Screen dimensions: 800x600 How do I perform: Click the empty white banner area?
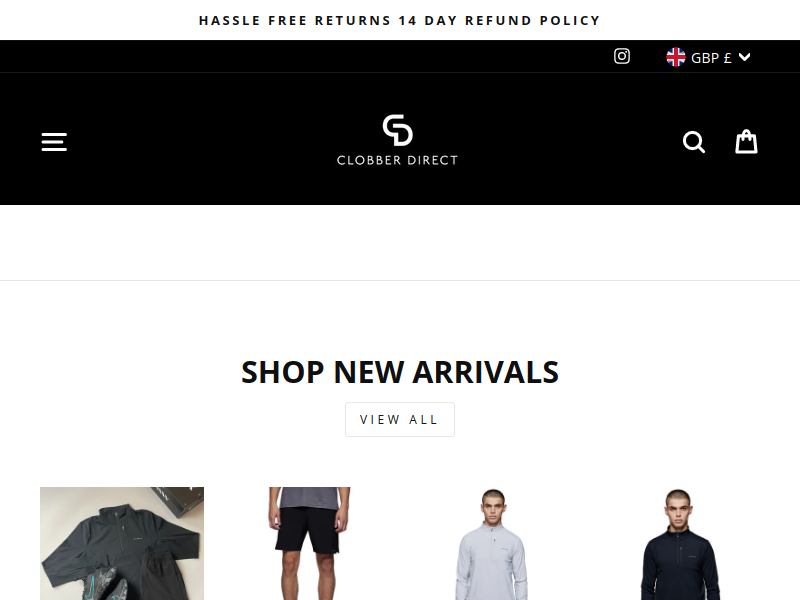point(399,242)
